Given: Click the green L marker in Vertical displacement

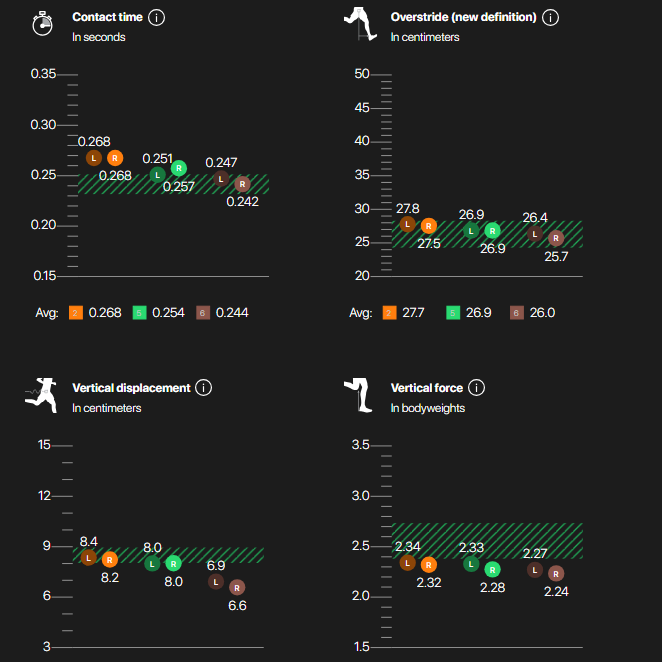Looking at the screenshot, I should coord(152,563).
